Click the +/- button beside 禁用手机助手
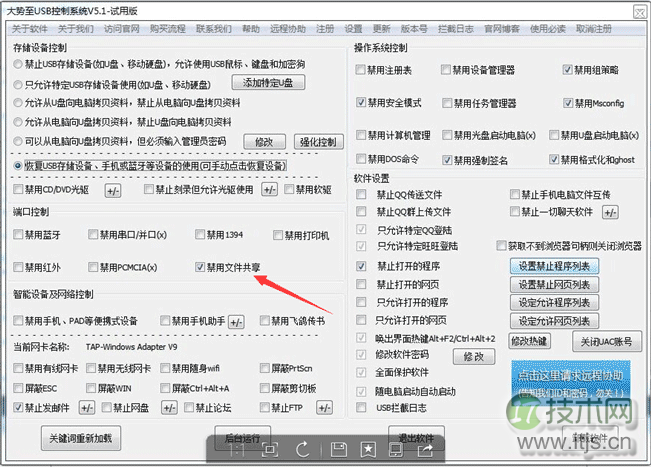 point(236,322)
